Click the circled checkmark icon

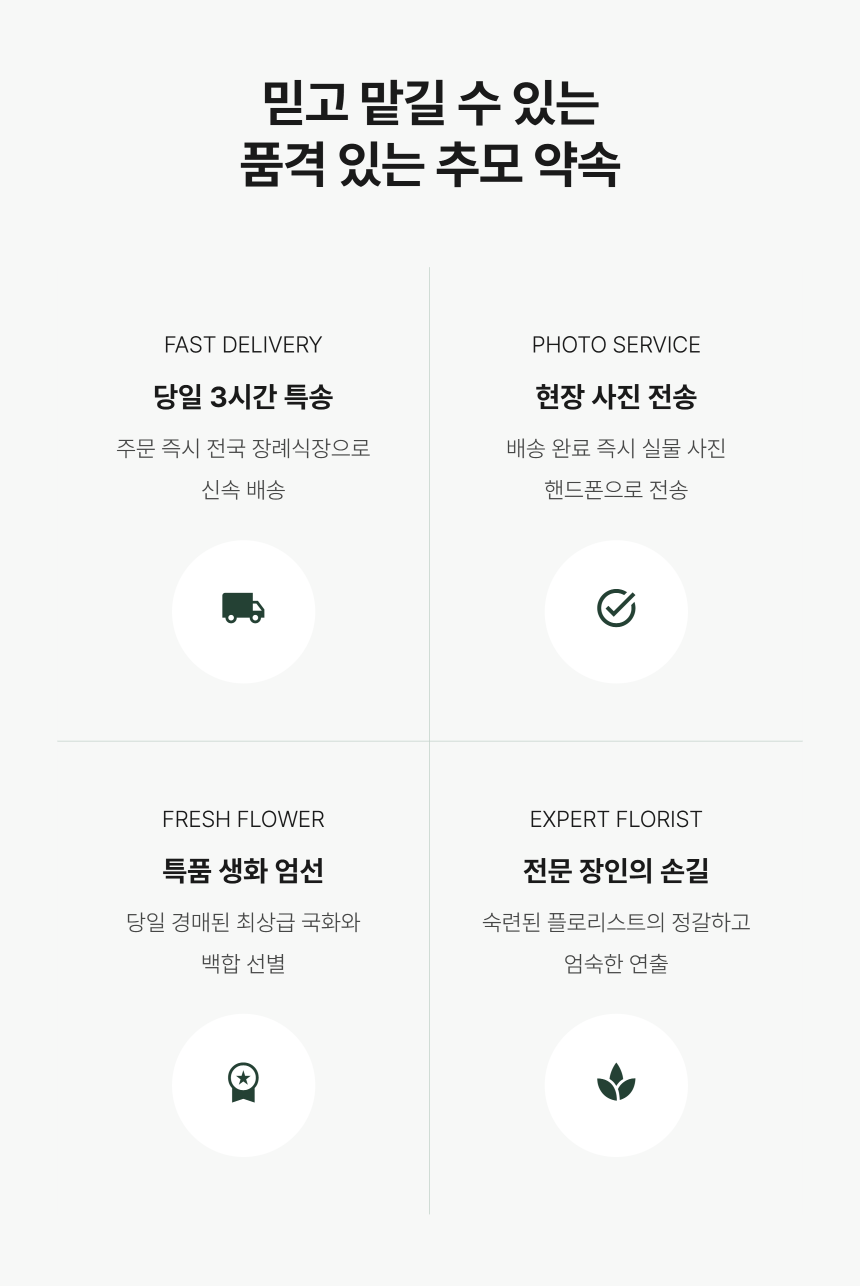pyautogui.click(x=616, y=608)
